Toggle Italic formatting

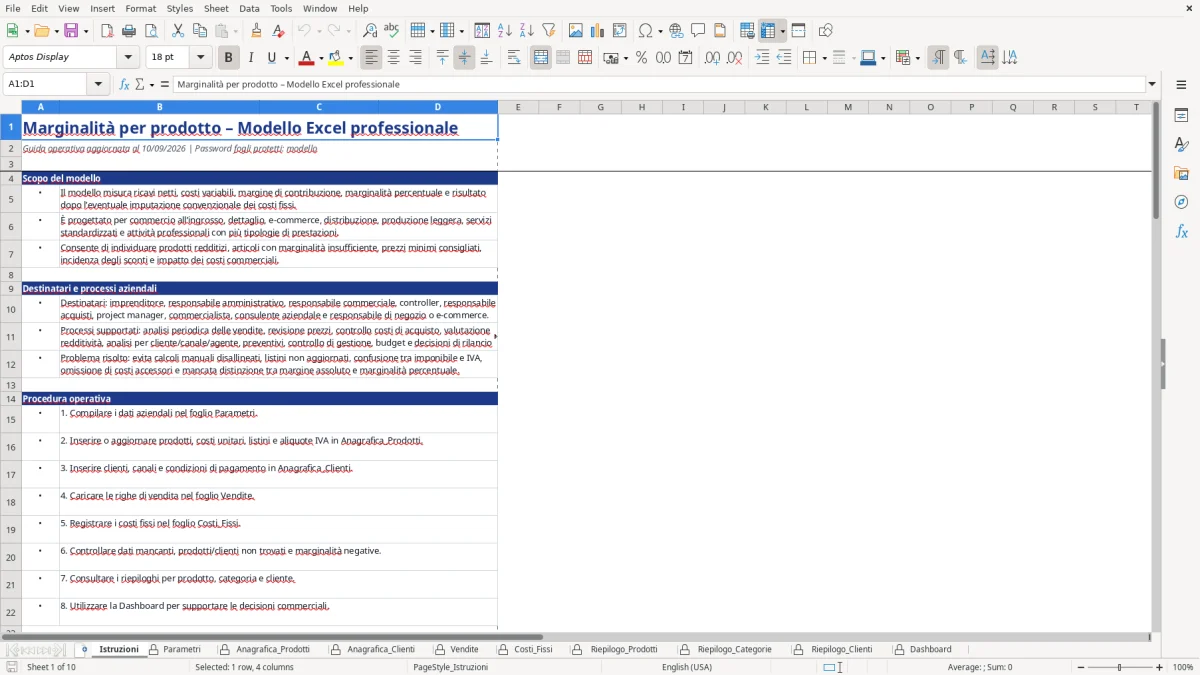pos(250,58)
